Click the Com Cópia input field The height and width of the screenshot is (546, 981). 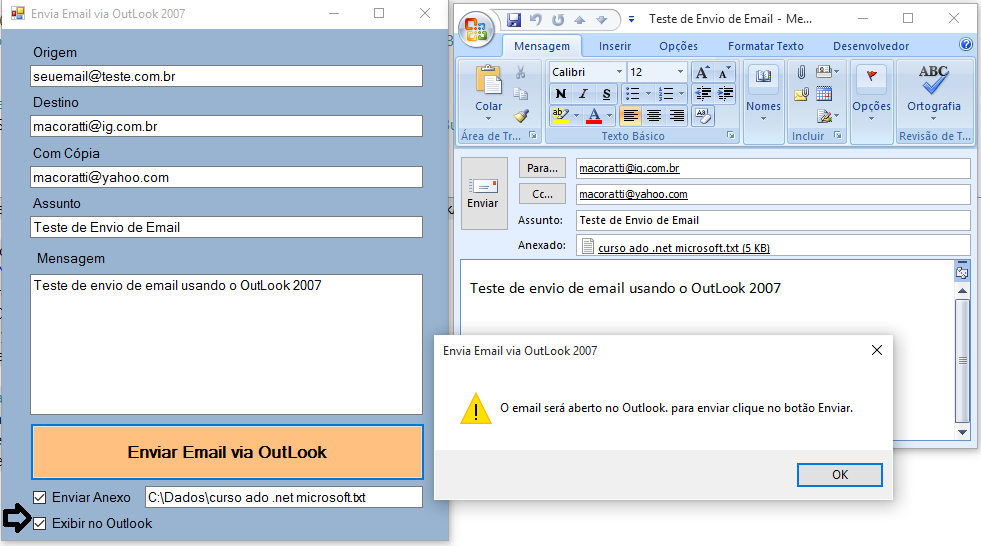point(226,177)
